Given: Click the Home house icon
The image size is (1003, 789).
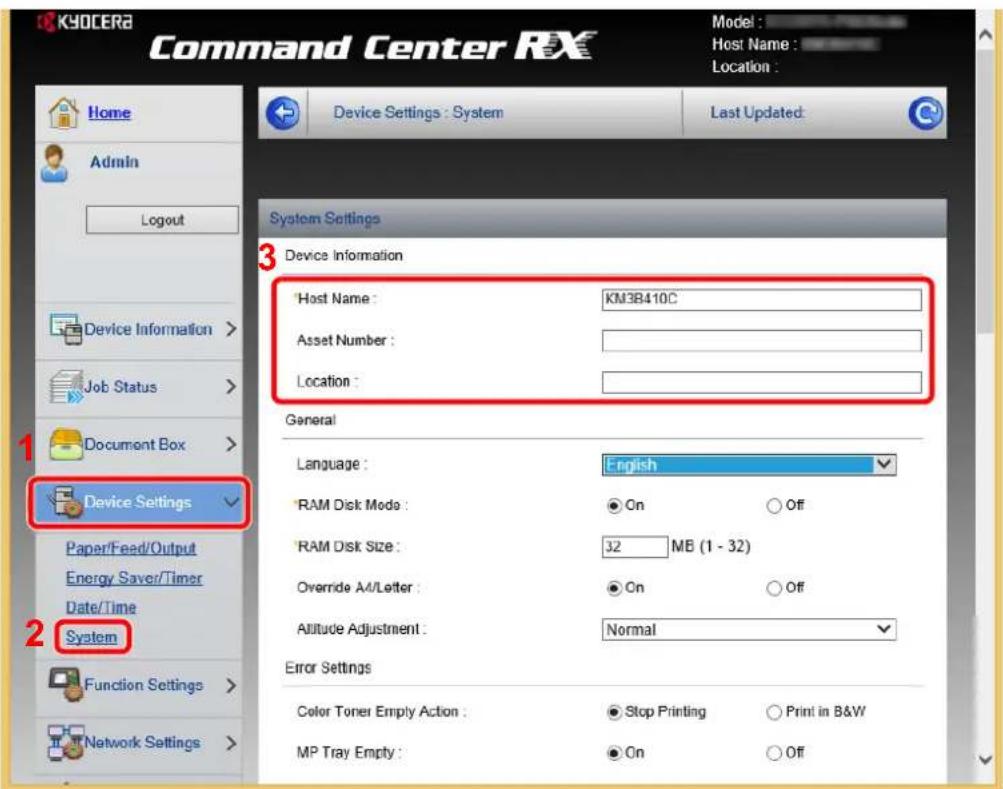Looking at the screenshot, I should [x=63, y=113].
